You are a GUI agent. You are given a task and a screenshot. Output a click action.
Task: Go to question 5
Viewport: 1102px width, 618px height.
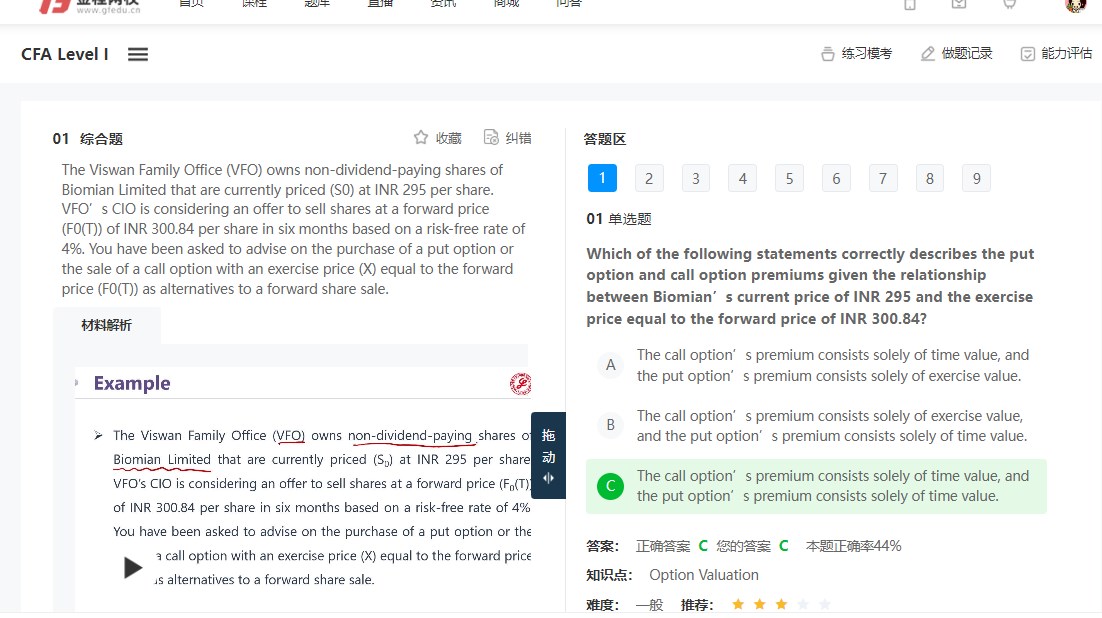[x=789, y=179]
